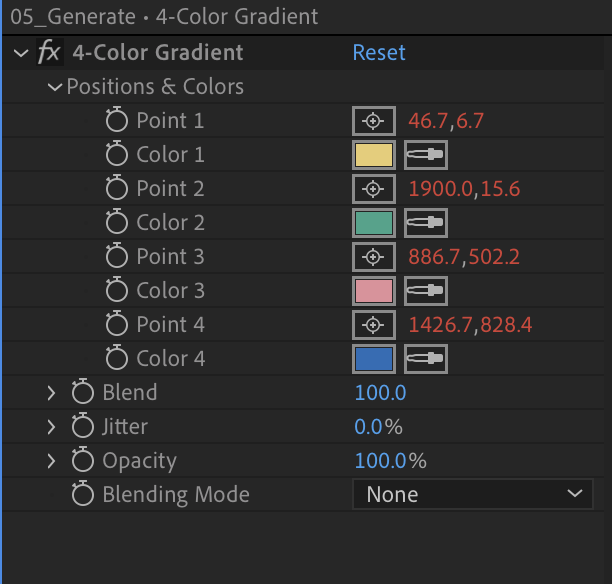This screenshot has height=584, width=612.
Task: Click the Point 3 value 886.7,502.2
Action: pos(464,256)
